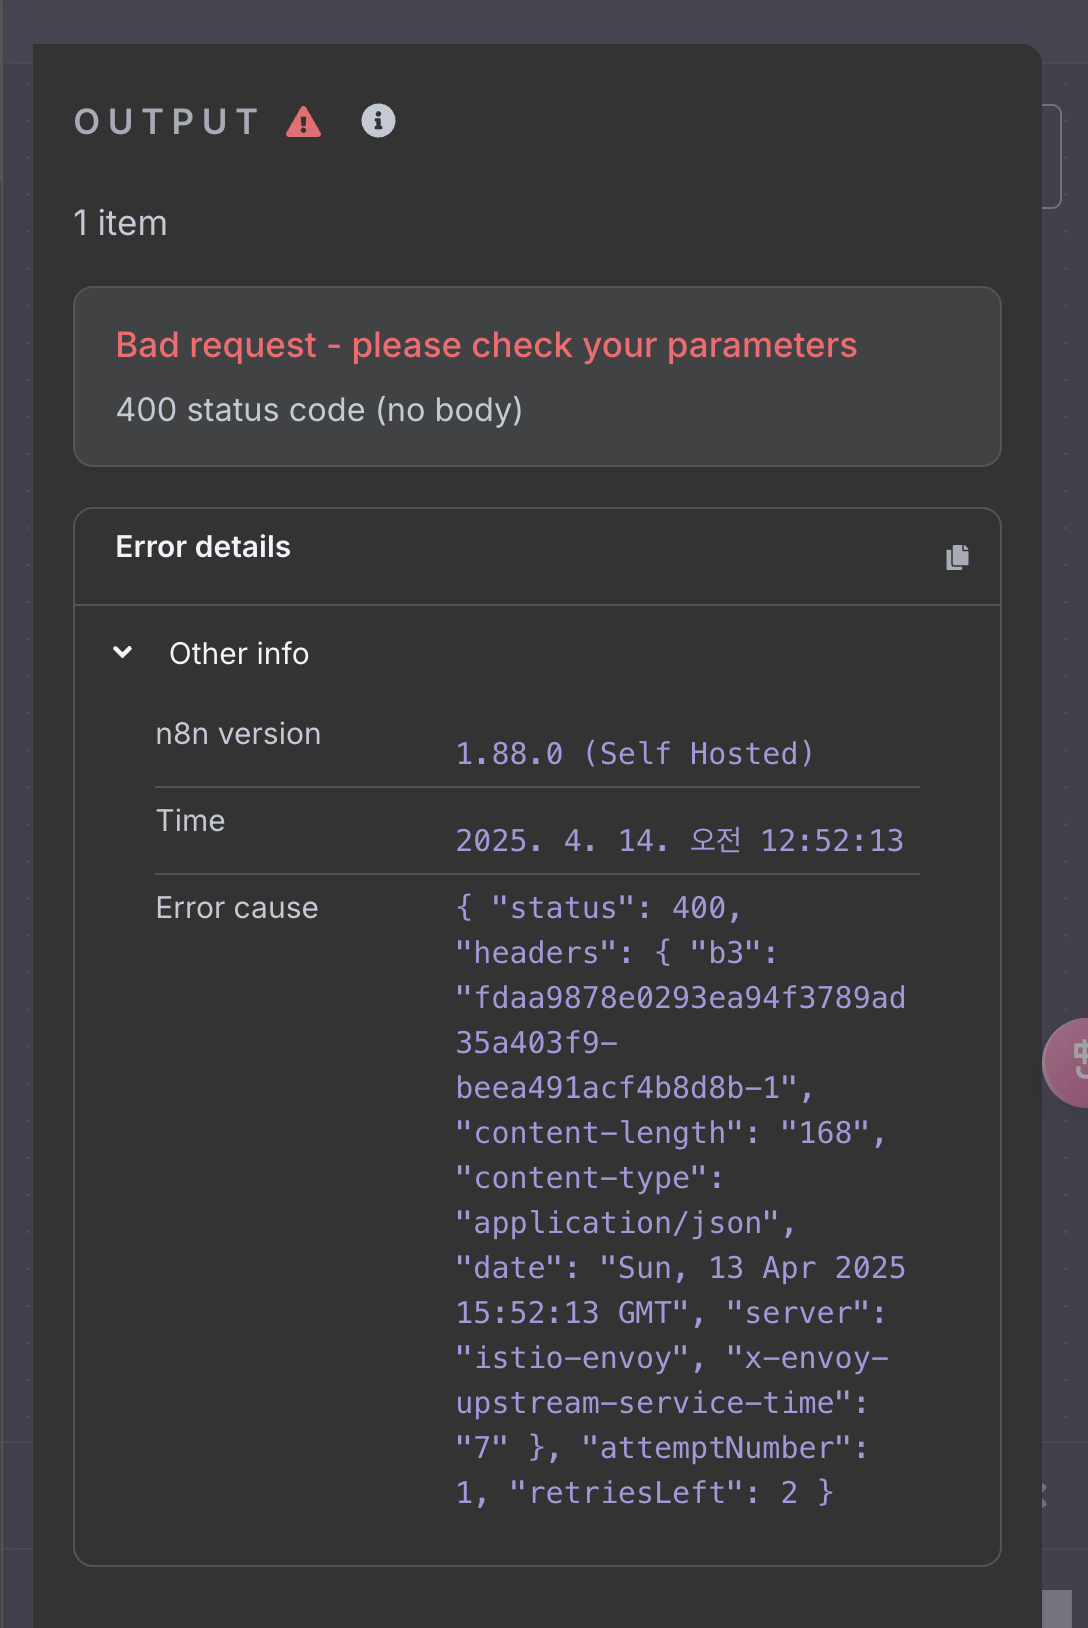The width and height of the screenshot is (1088, 1628).
Task: Click the n8n version label
Action: (x=238, y=734)
